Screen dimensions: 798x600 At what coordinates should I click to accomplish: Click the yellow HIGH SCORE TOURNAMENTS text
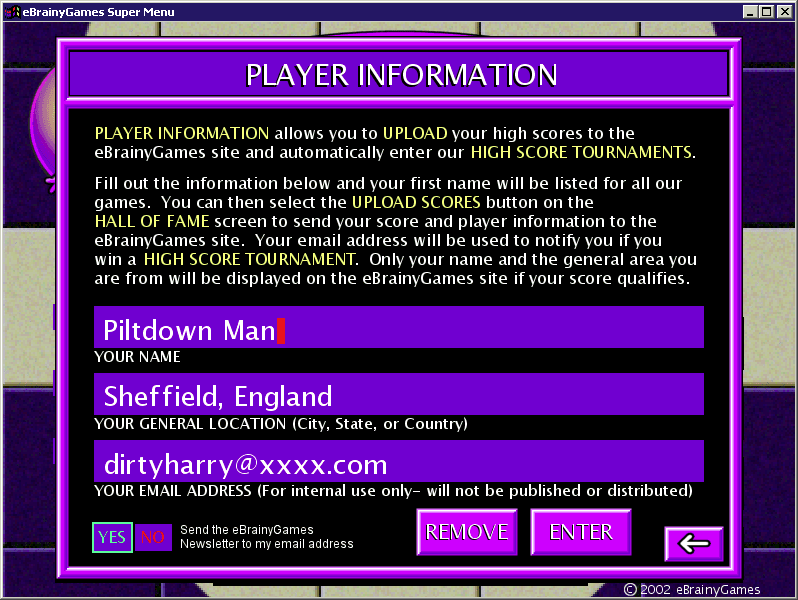pos(581,152)
